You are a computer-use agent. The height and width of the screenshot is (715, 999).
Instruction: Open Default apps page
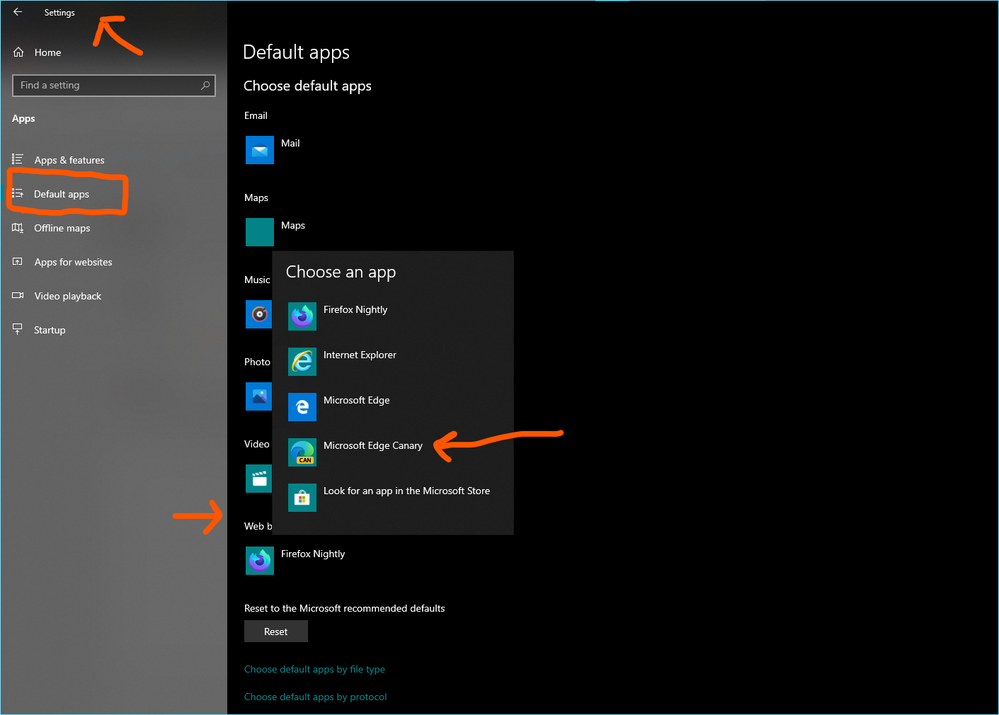tap(61, 194)
